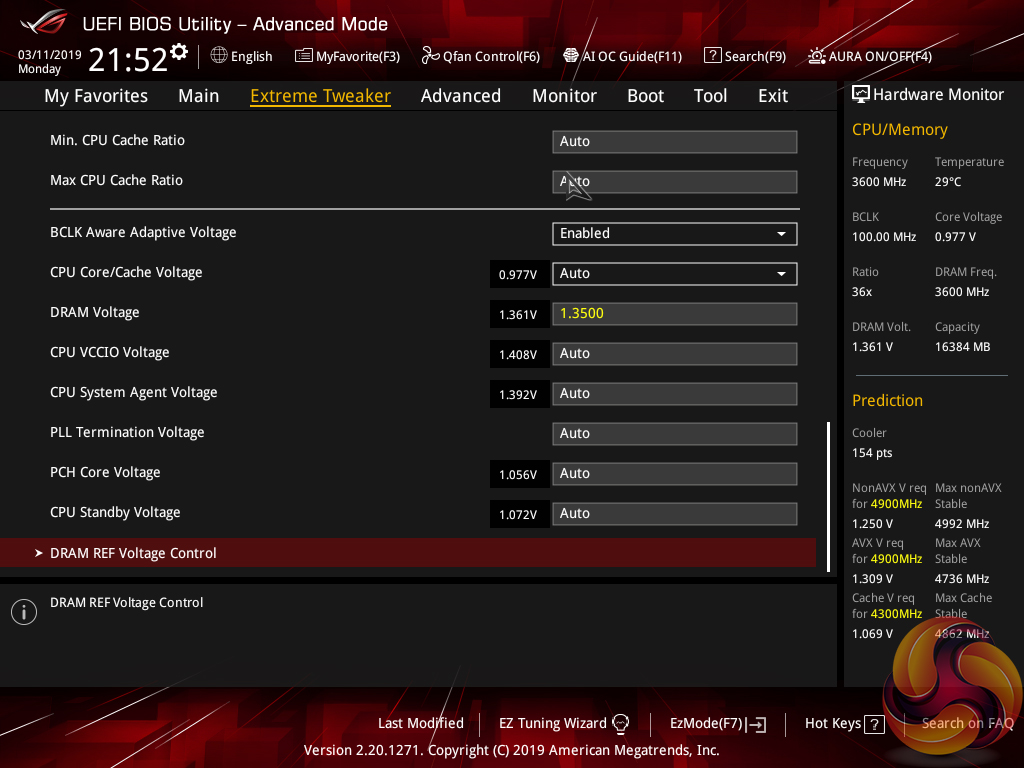
Task: Open the My Favorites tab
Action: coord(96,96)
